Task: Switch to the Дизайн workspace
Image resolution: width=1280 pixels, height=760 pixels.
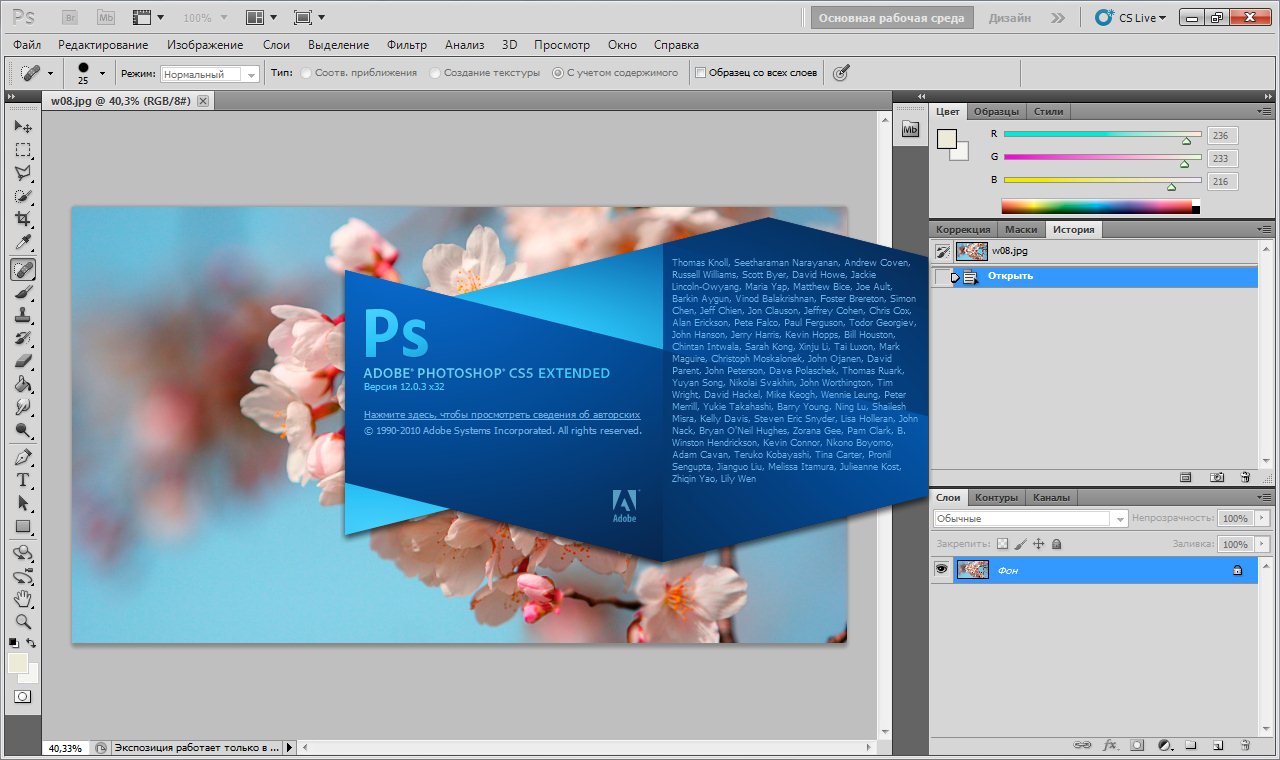Action: tap(1010, 18)
